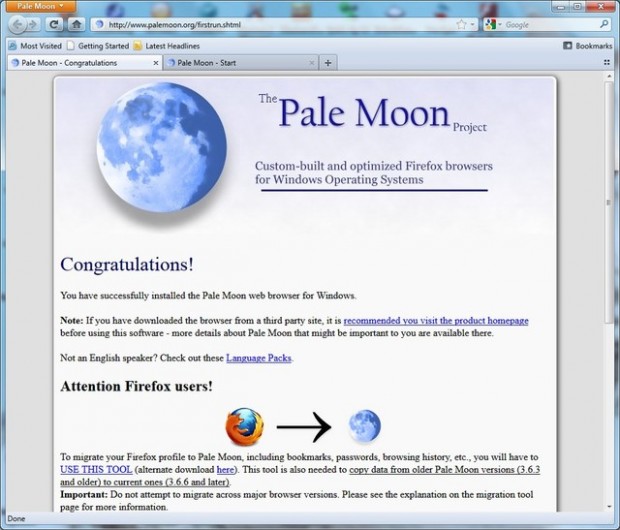The image size is (620, 530).
Task: Switch to Pale Moon - Congratulations tab
Action: 85,62
